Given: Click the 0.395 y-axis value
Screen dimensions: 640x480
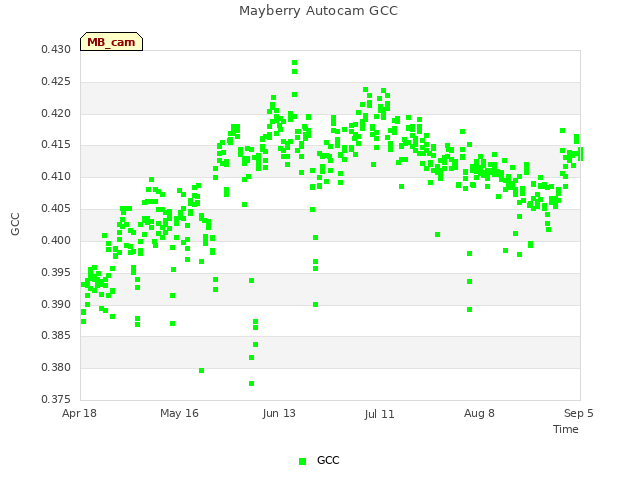Looking at the screenshot, I should point(56,272).
